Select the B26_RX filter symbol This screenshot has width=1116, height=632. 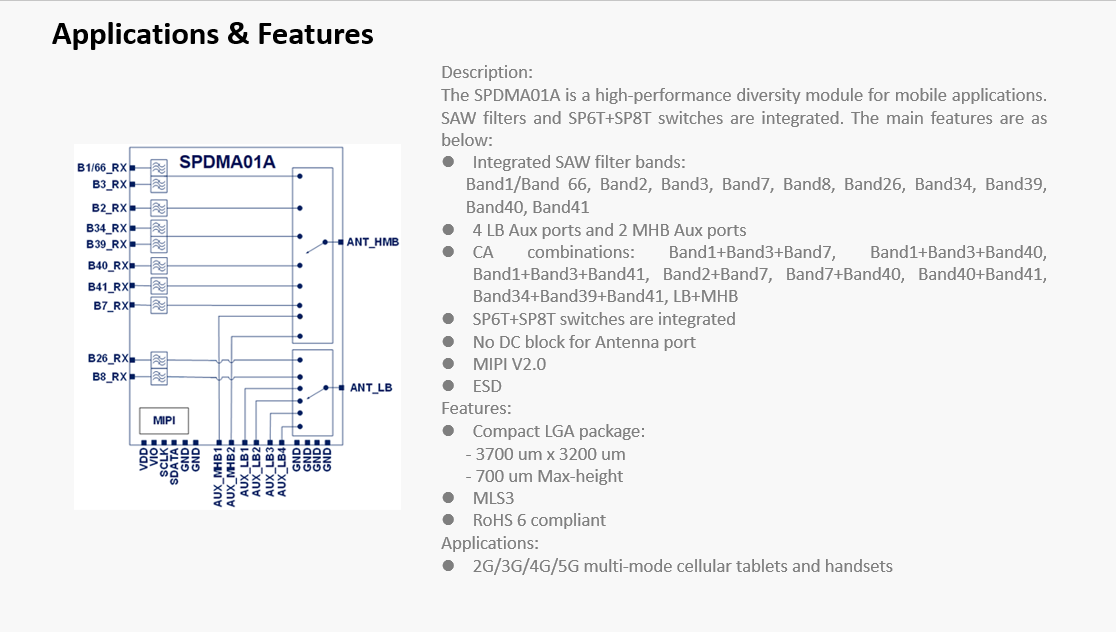[x=158, y=358]
